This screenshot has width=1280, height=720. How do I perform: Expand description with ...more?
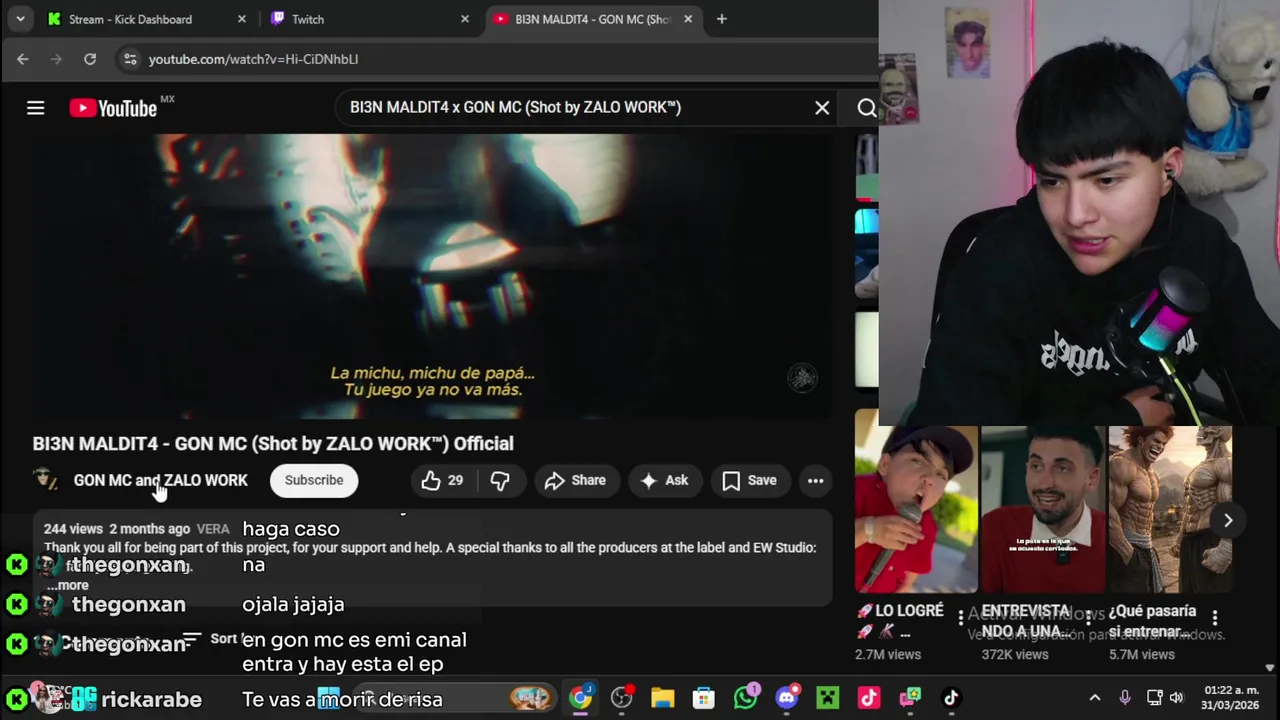(69, 585)
